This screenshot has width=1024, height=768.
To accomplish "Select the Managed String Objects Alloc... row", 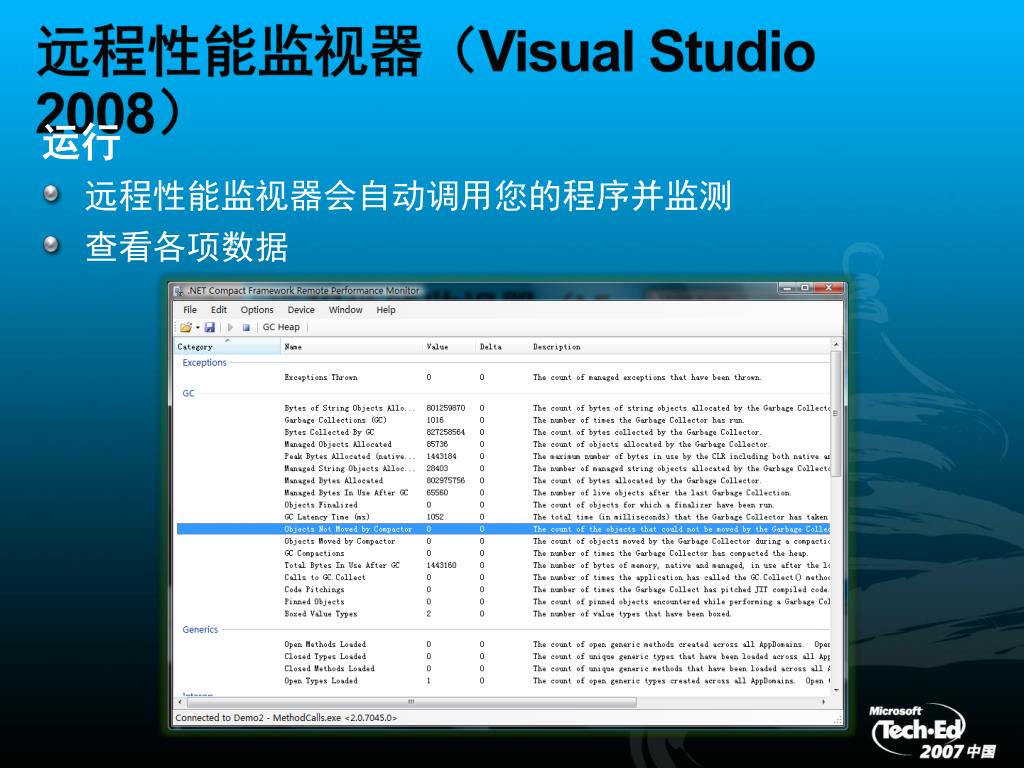I will tap(504, 468).
